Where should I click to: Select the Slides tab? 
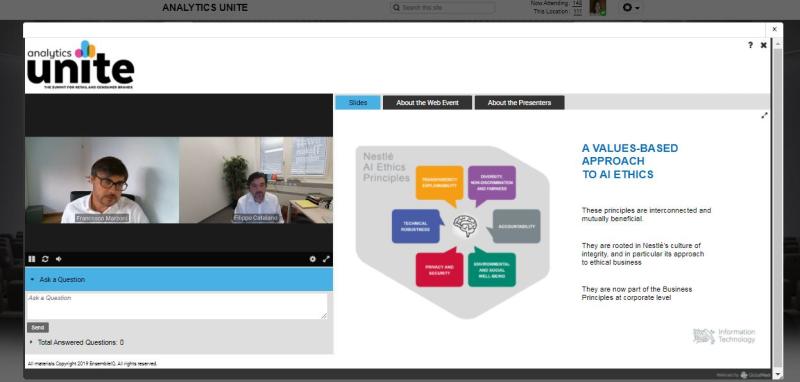(x=358, y=103)
